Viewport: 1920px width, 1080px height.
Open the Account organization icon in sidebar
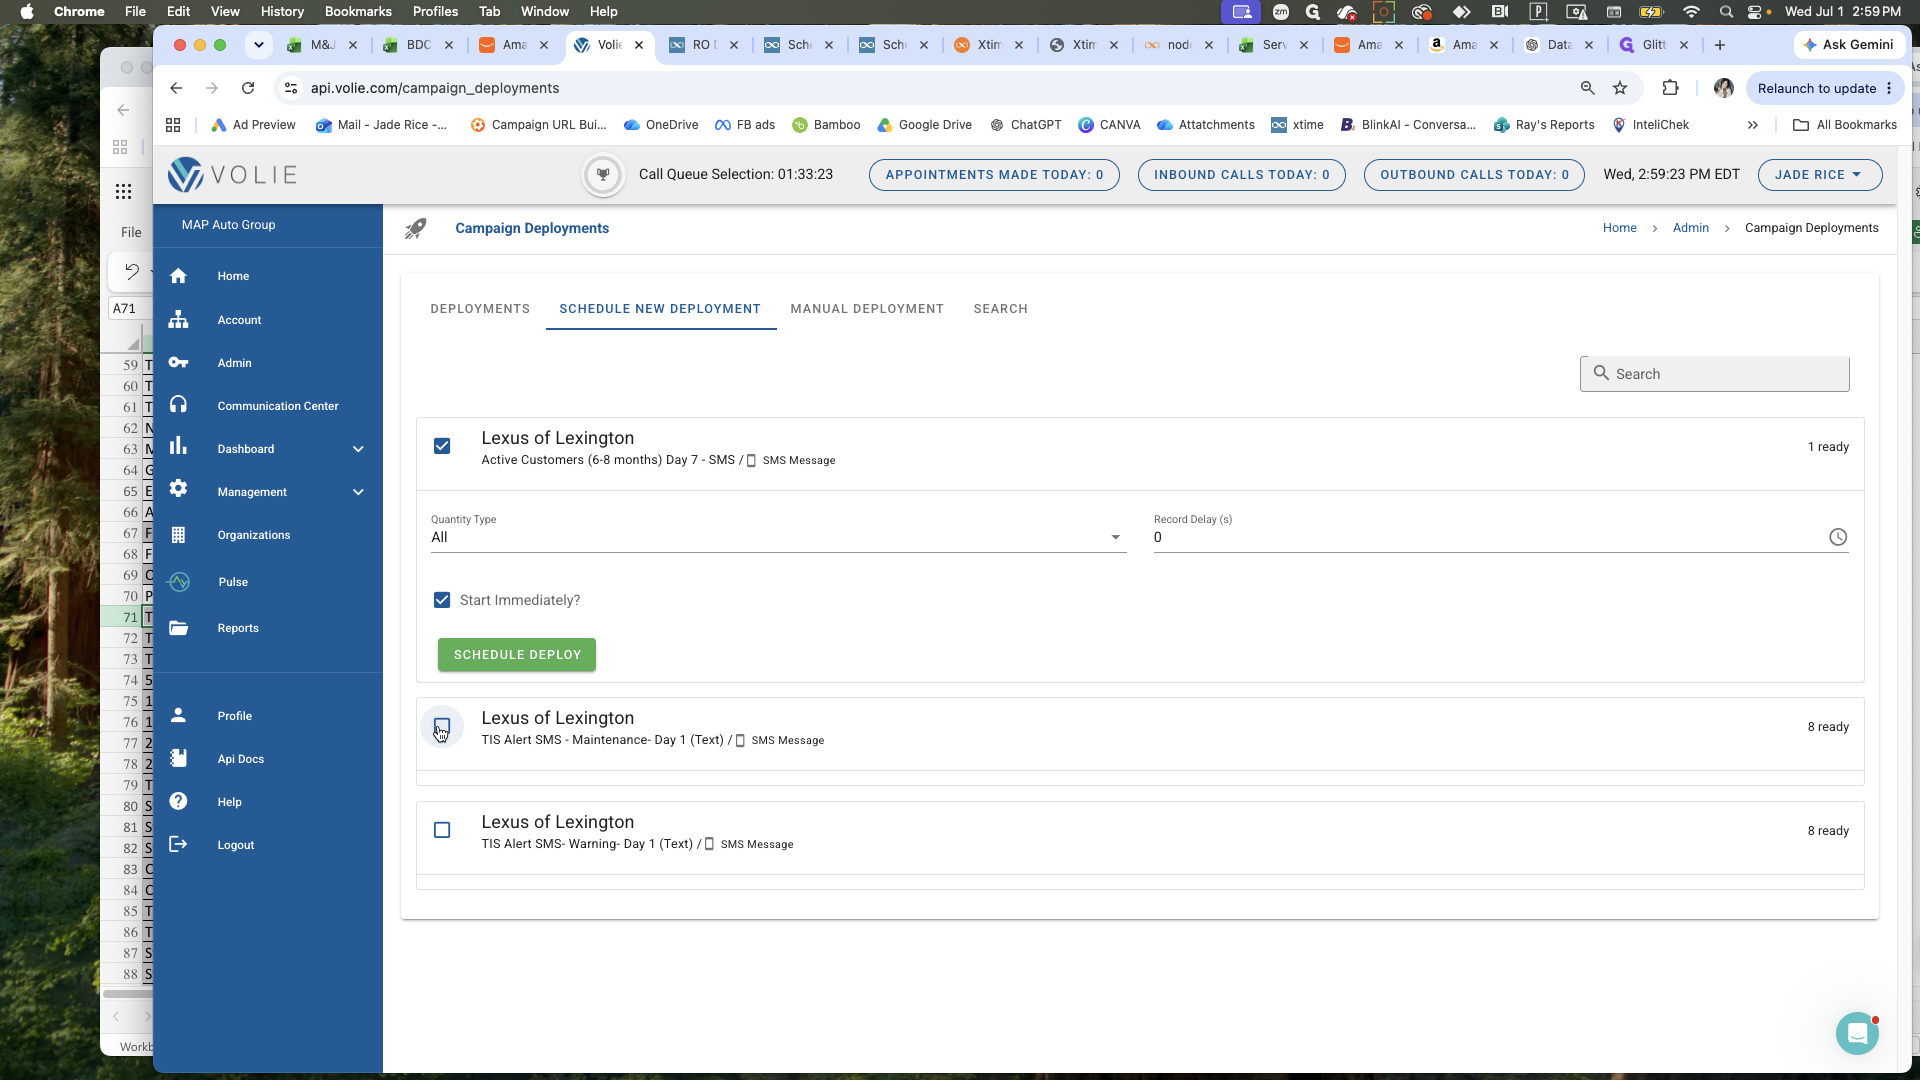coord(178,320)
